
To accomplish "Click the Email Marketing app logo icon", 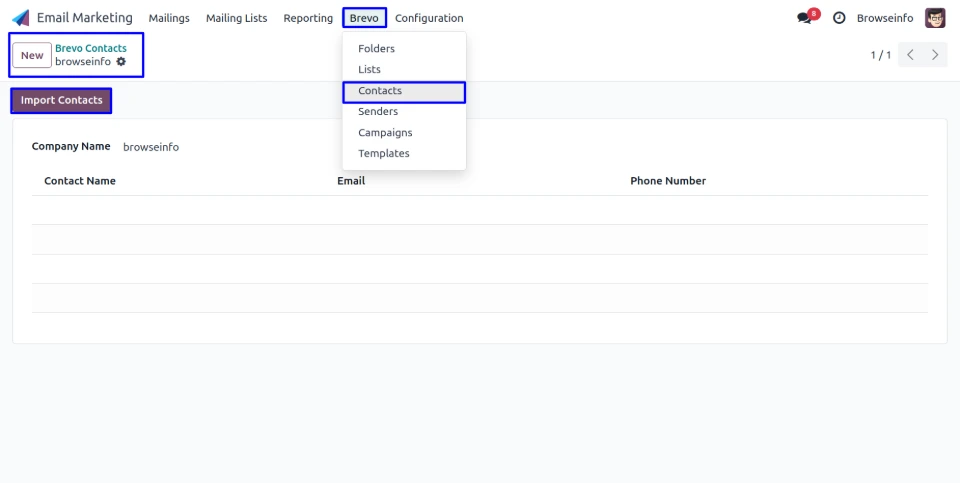I will (x=21, y=18).
